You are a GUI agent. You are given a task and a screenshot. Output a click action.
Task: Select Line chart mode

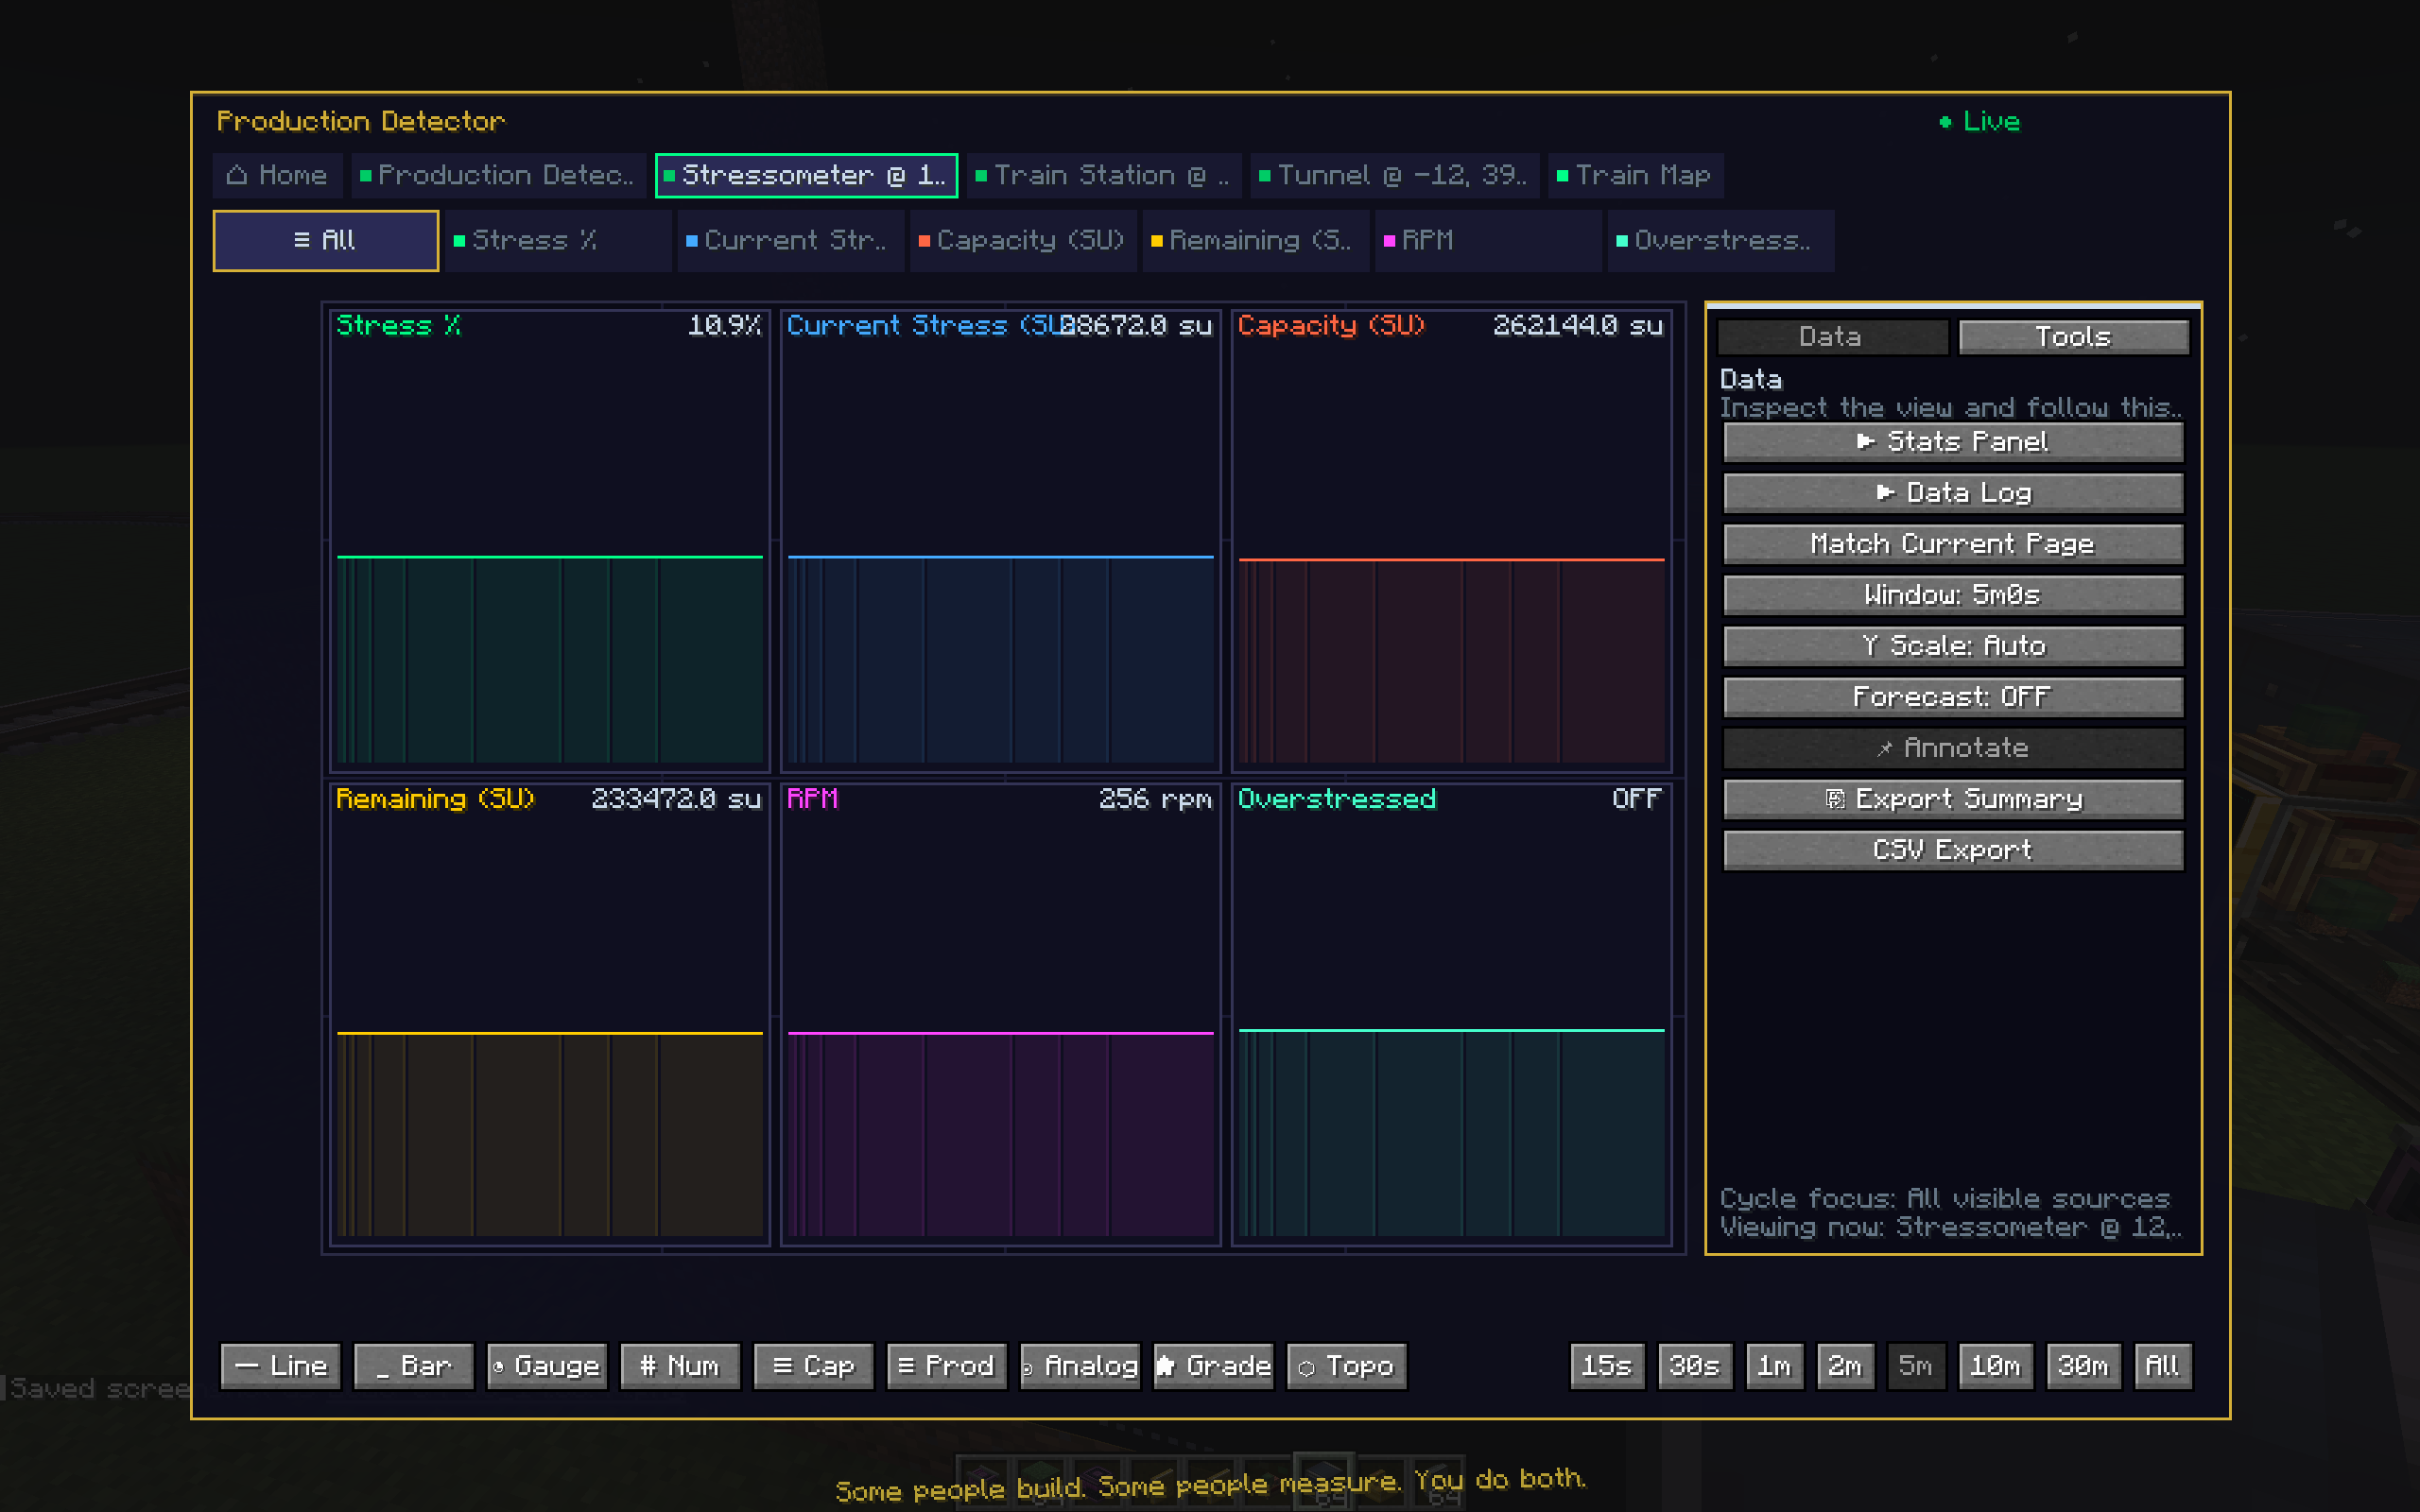point(281,1366)
